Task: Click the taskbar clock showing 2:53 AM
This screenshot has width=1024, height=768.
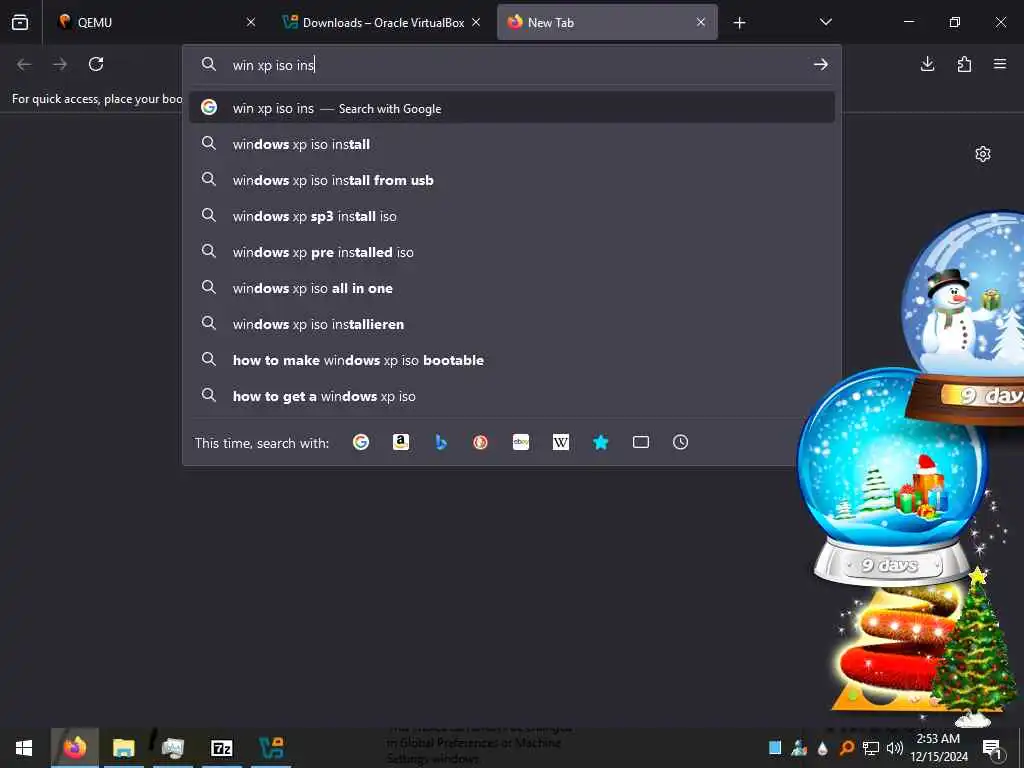Action: coord(938,748)
